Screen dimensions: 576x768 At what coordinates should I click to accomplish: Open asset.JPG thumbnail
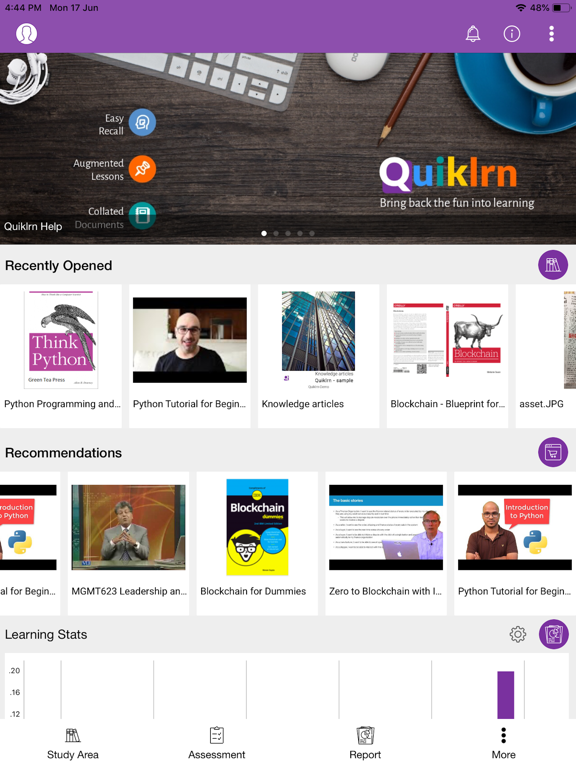click(570, 340)
